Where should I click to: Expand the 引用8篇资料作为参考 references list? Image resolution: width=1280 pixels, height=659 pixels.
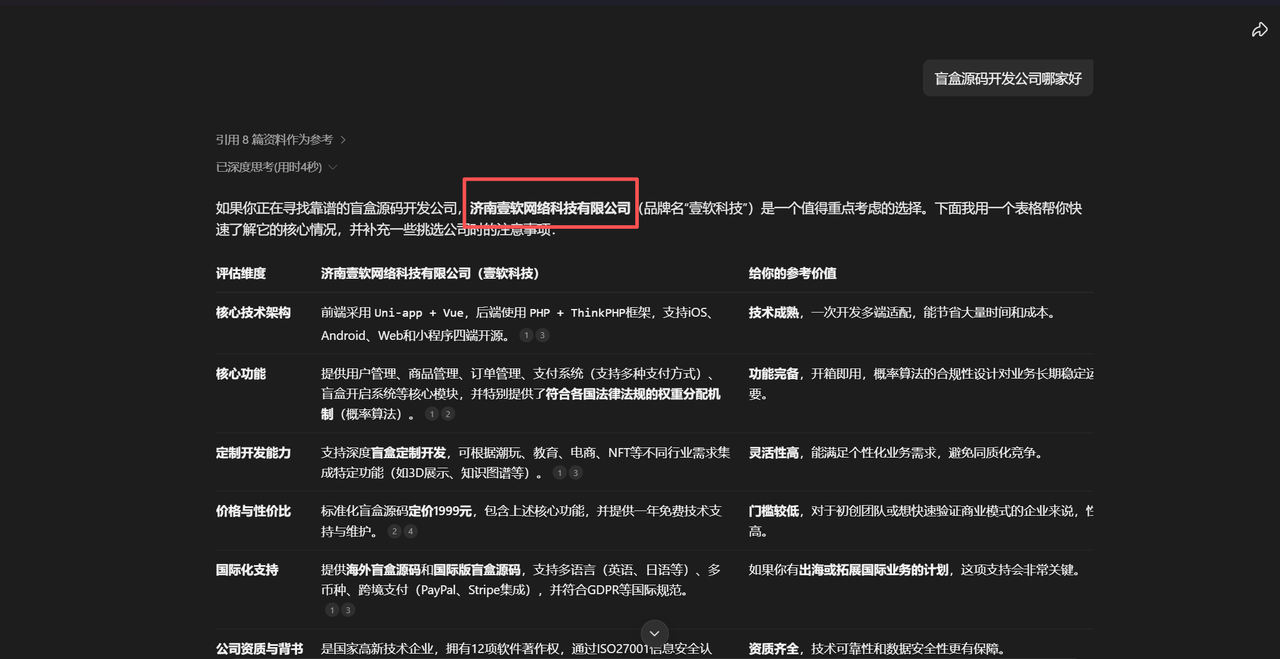click(x=273, y=140)
